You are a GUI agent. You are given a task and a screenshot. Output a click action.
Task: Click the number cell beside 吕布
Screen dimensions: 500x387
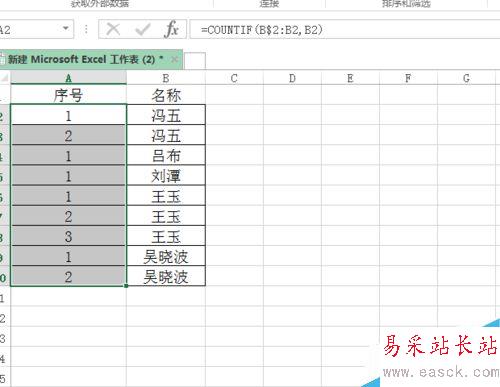click(x=68, y=156)
